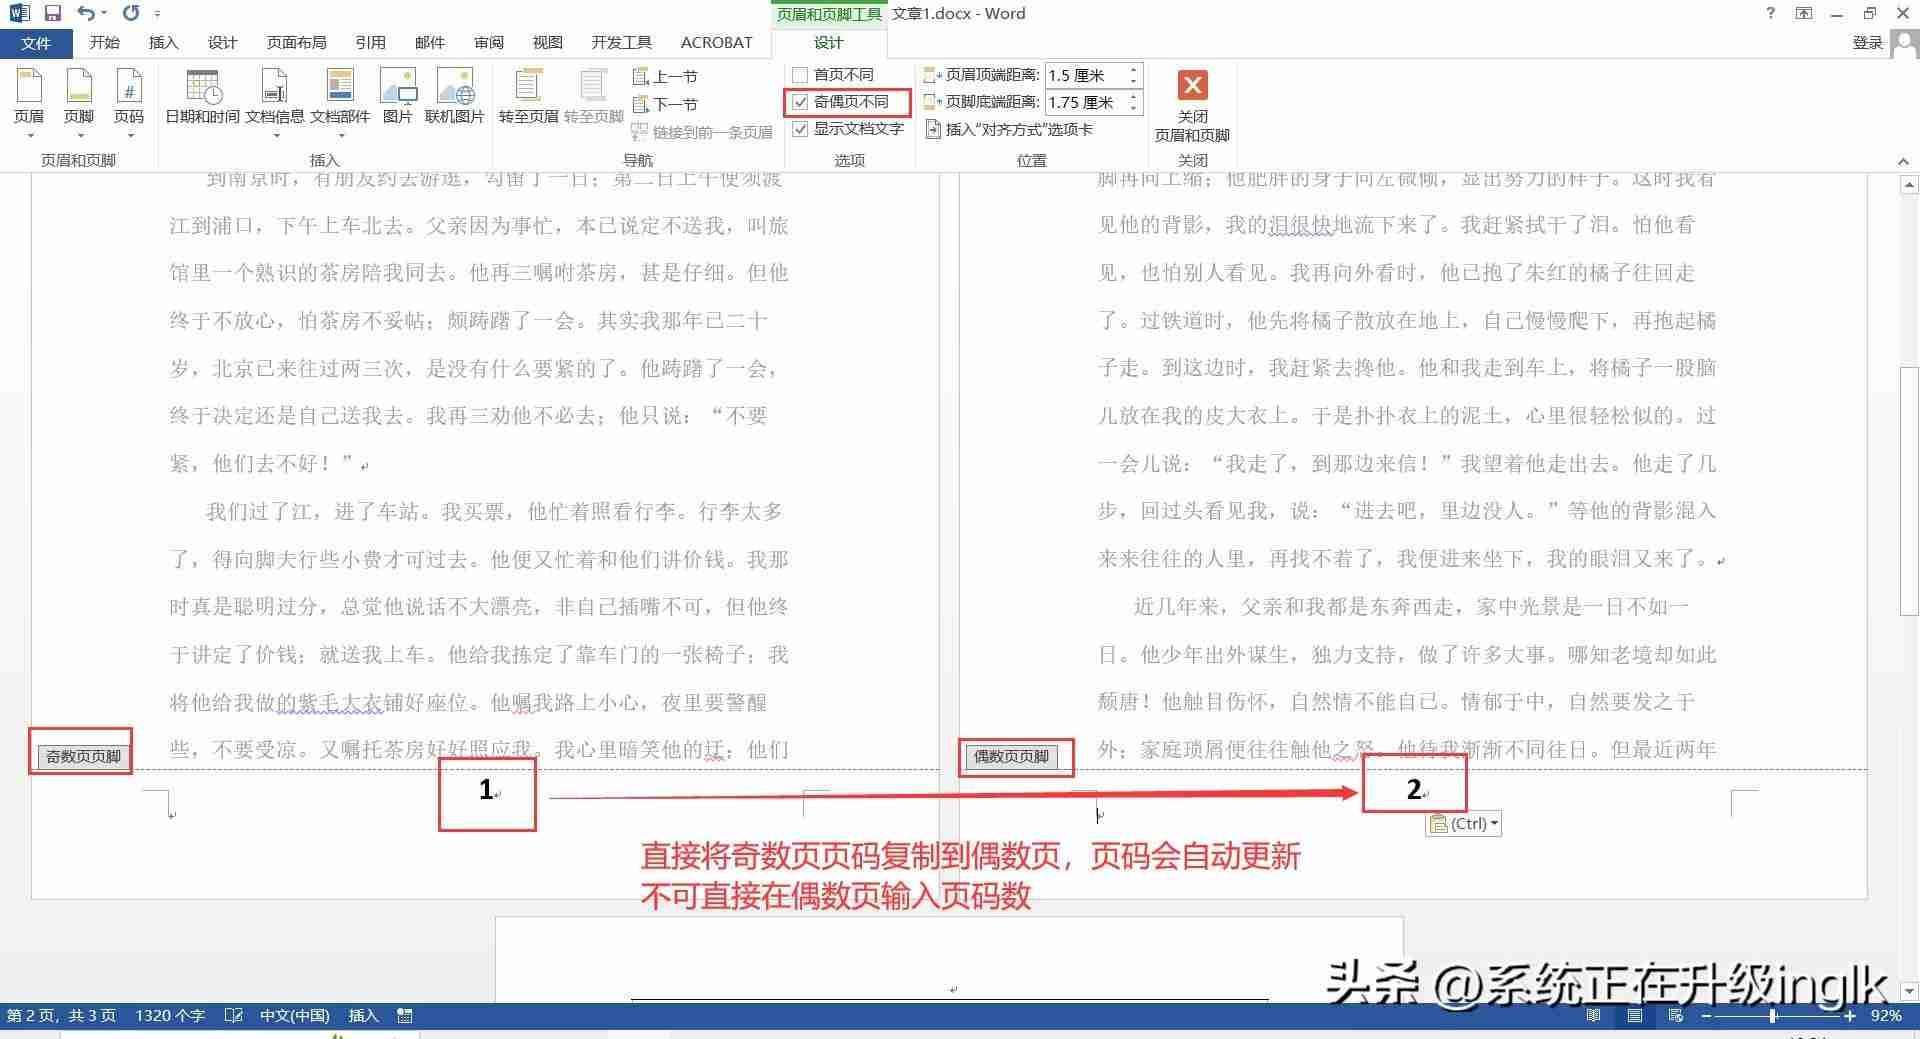The height and width of the screenshot is (1039, 1920).
Task: Increase 页眉顶端距离 spinner value
Action: point(1133,70)
